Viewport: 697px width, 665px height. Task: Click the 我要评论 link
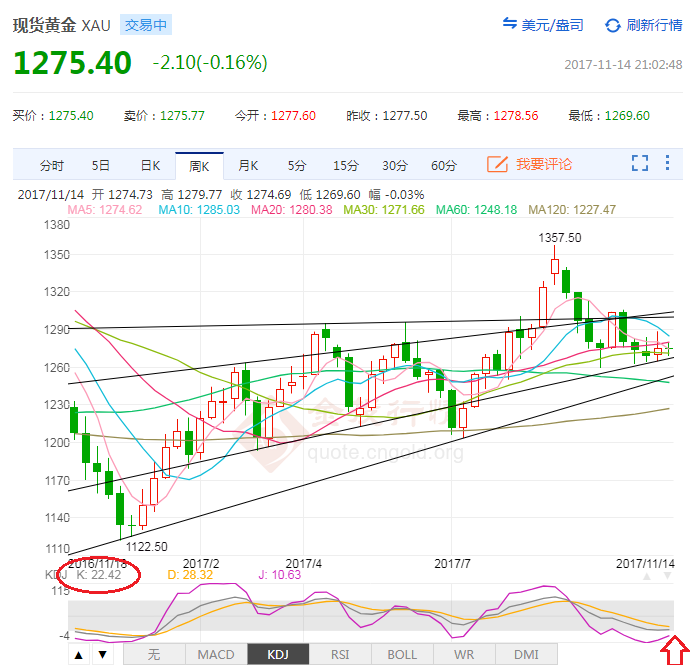point(544,164)
